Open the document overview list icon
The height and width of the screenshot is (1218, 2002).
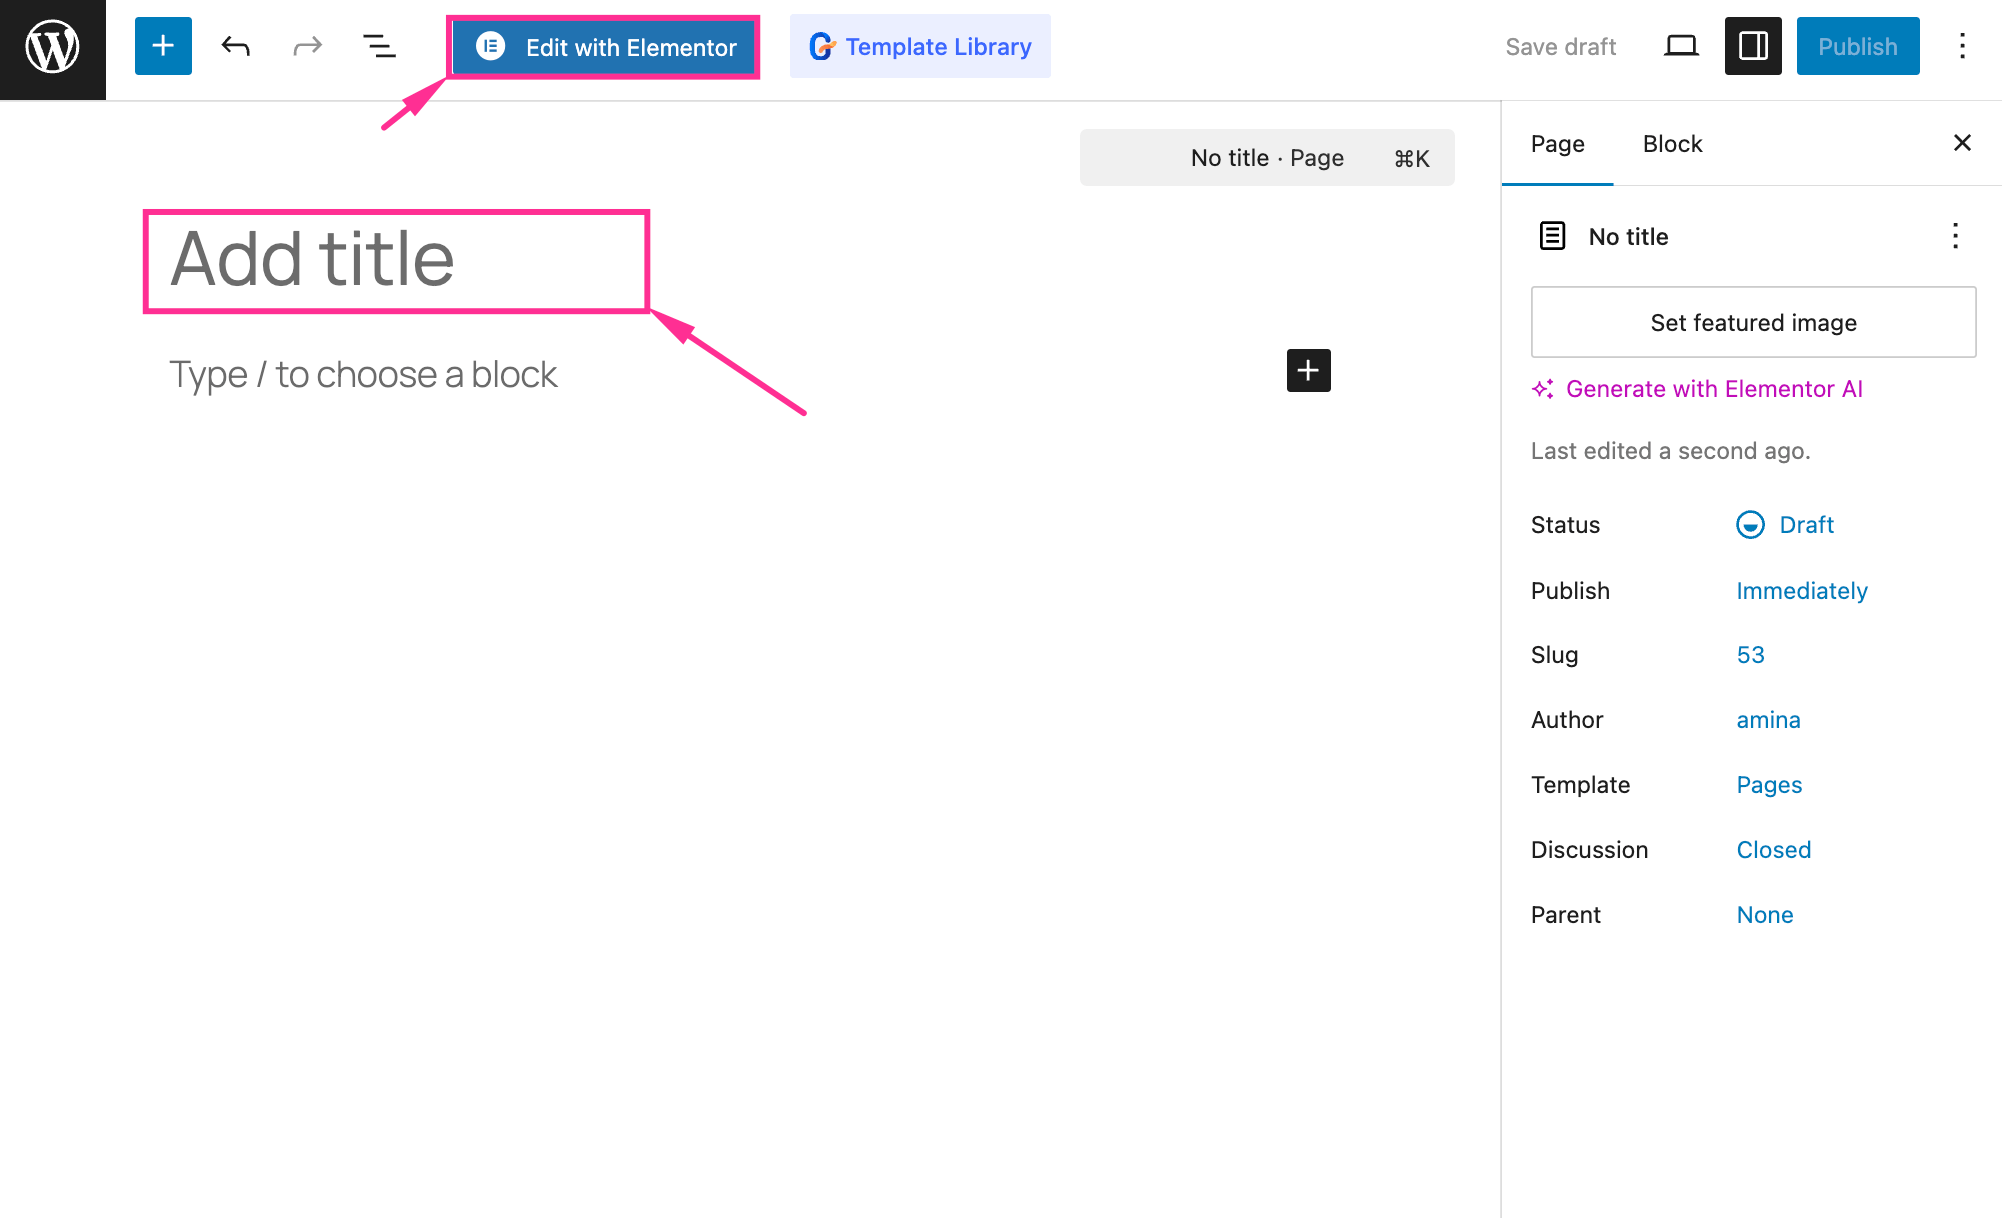(x=379, y=46)
